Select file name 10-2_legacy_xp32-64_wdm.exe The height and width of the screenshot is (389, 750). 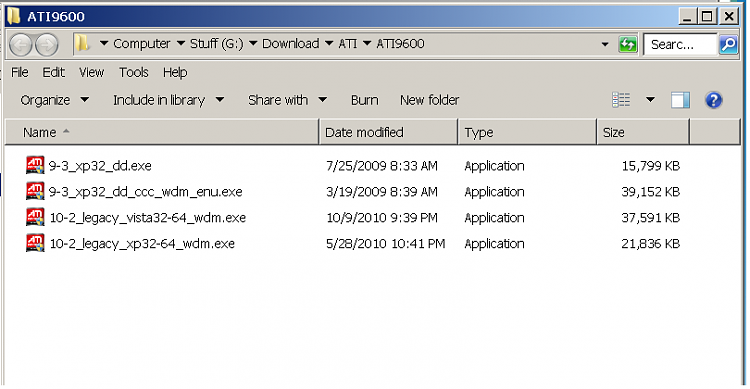click(x=142, y=243)
